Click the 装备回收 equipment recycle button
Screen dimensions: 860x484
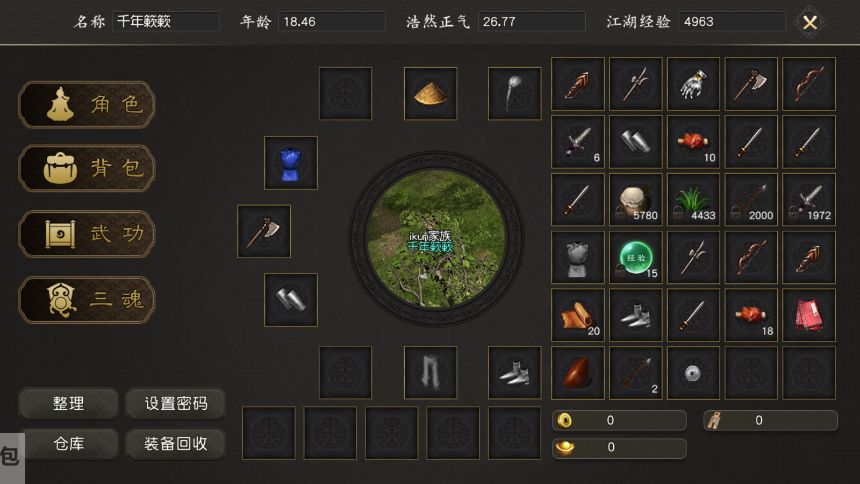coord(176,443)
